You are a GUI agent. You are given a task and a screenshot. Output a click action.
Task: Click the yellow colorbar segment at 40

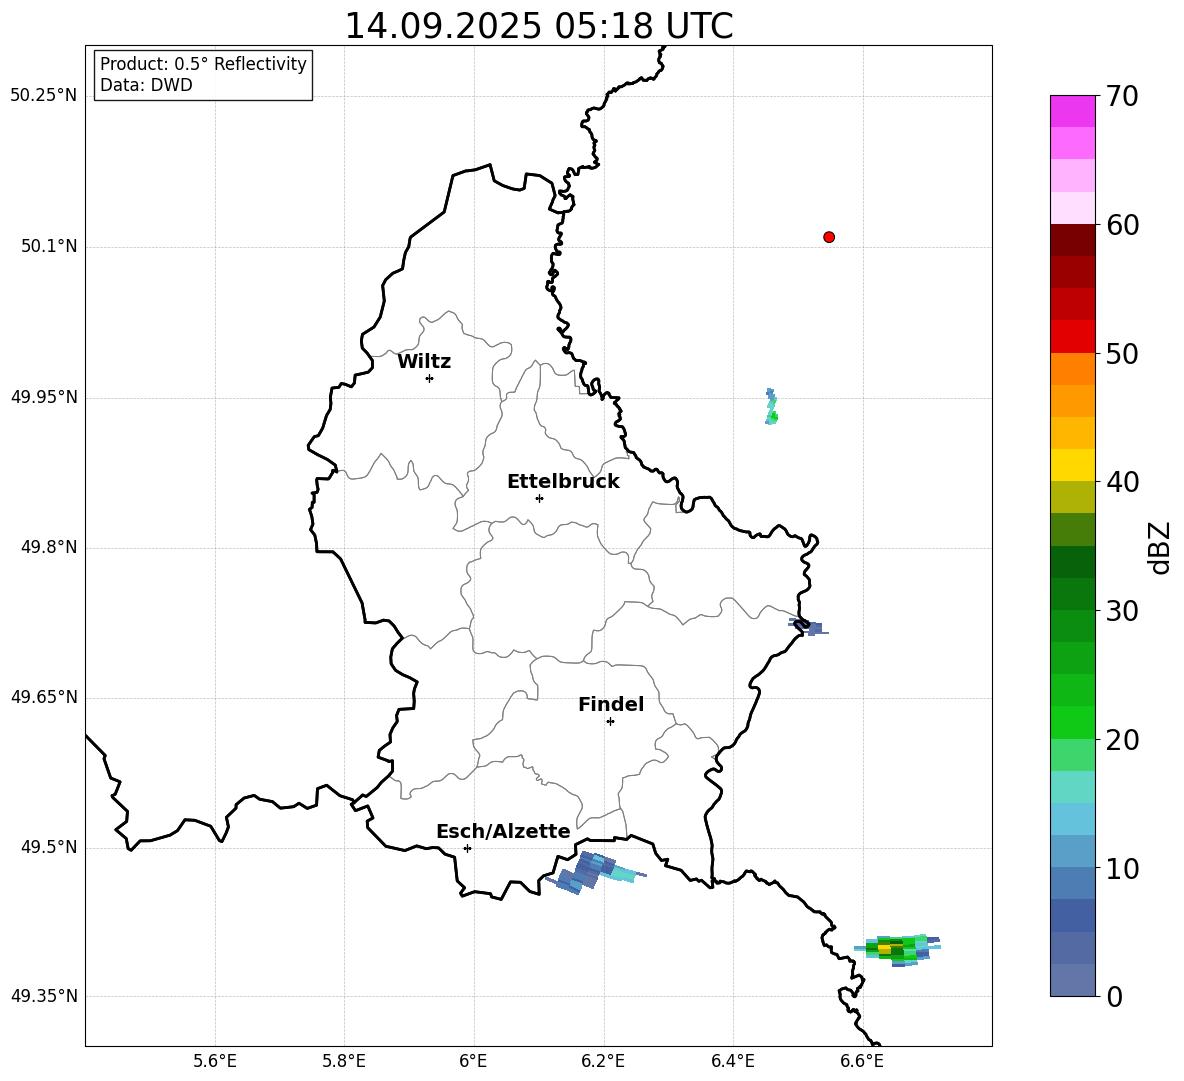click(x=1073, y=465)
